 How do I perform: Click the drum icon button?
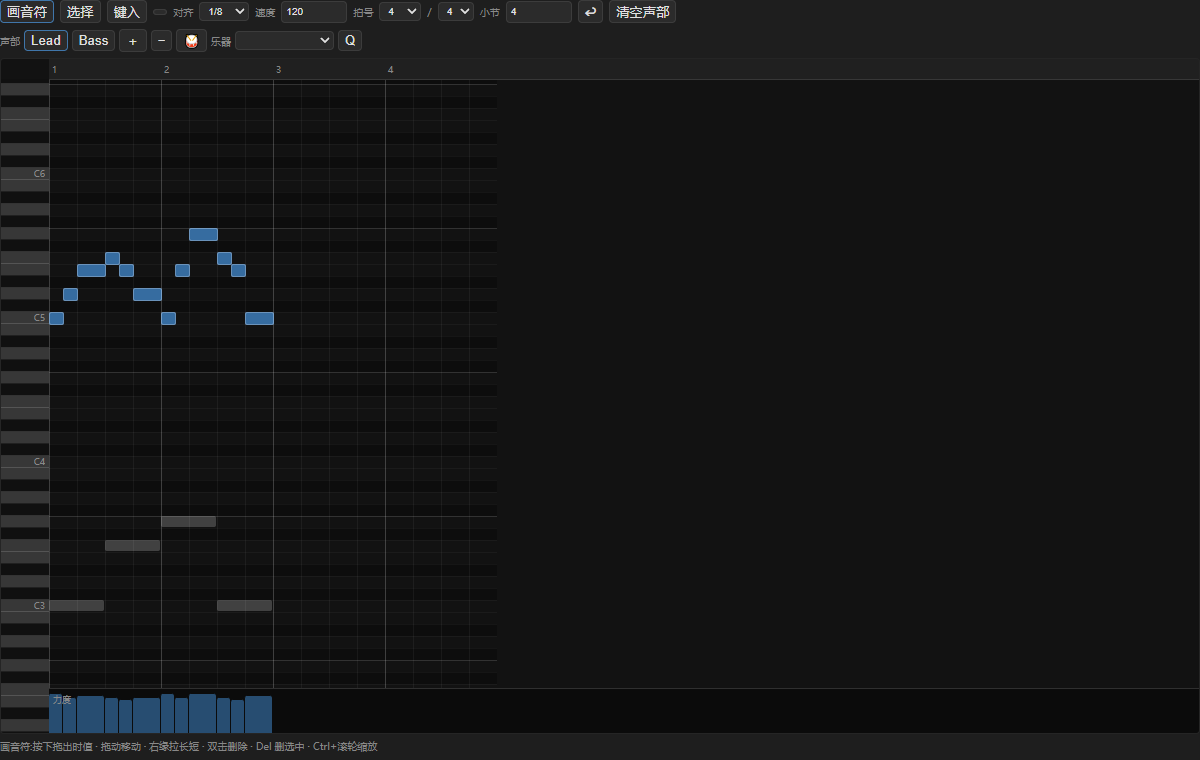[x=191, y=41]
